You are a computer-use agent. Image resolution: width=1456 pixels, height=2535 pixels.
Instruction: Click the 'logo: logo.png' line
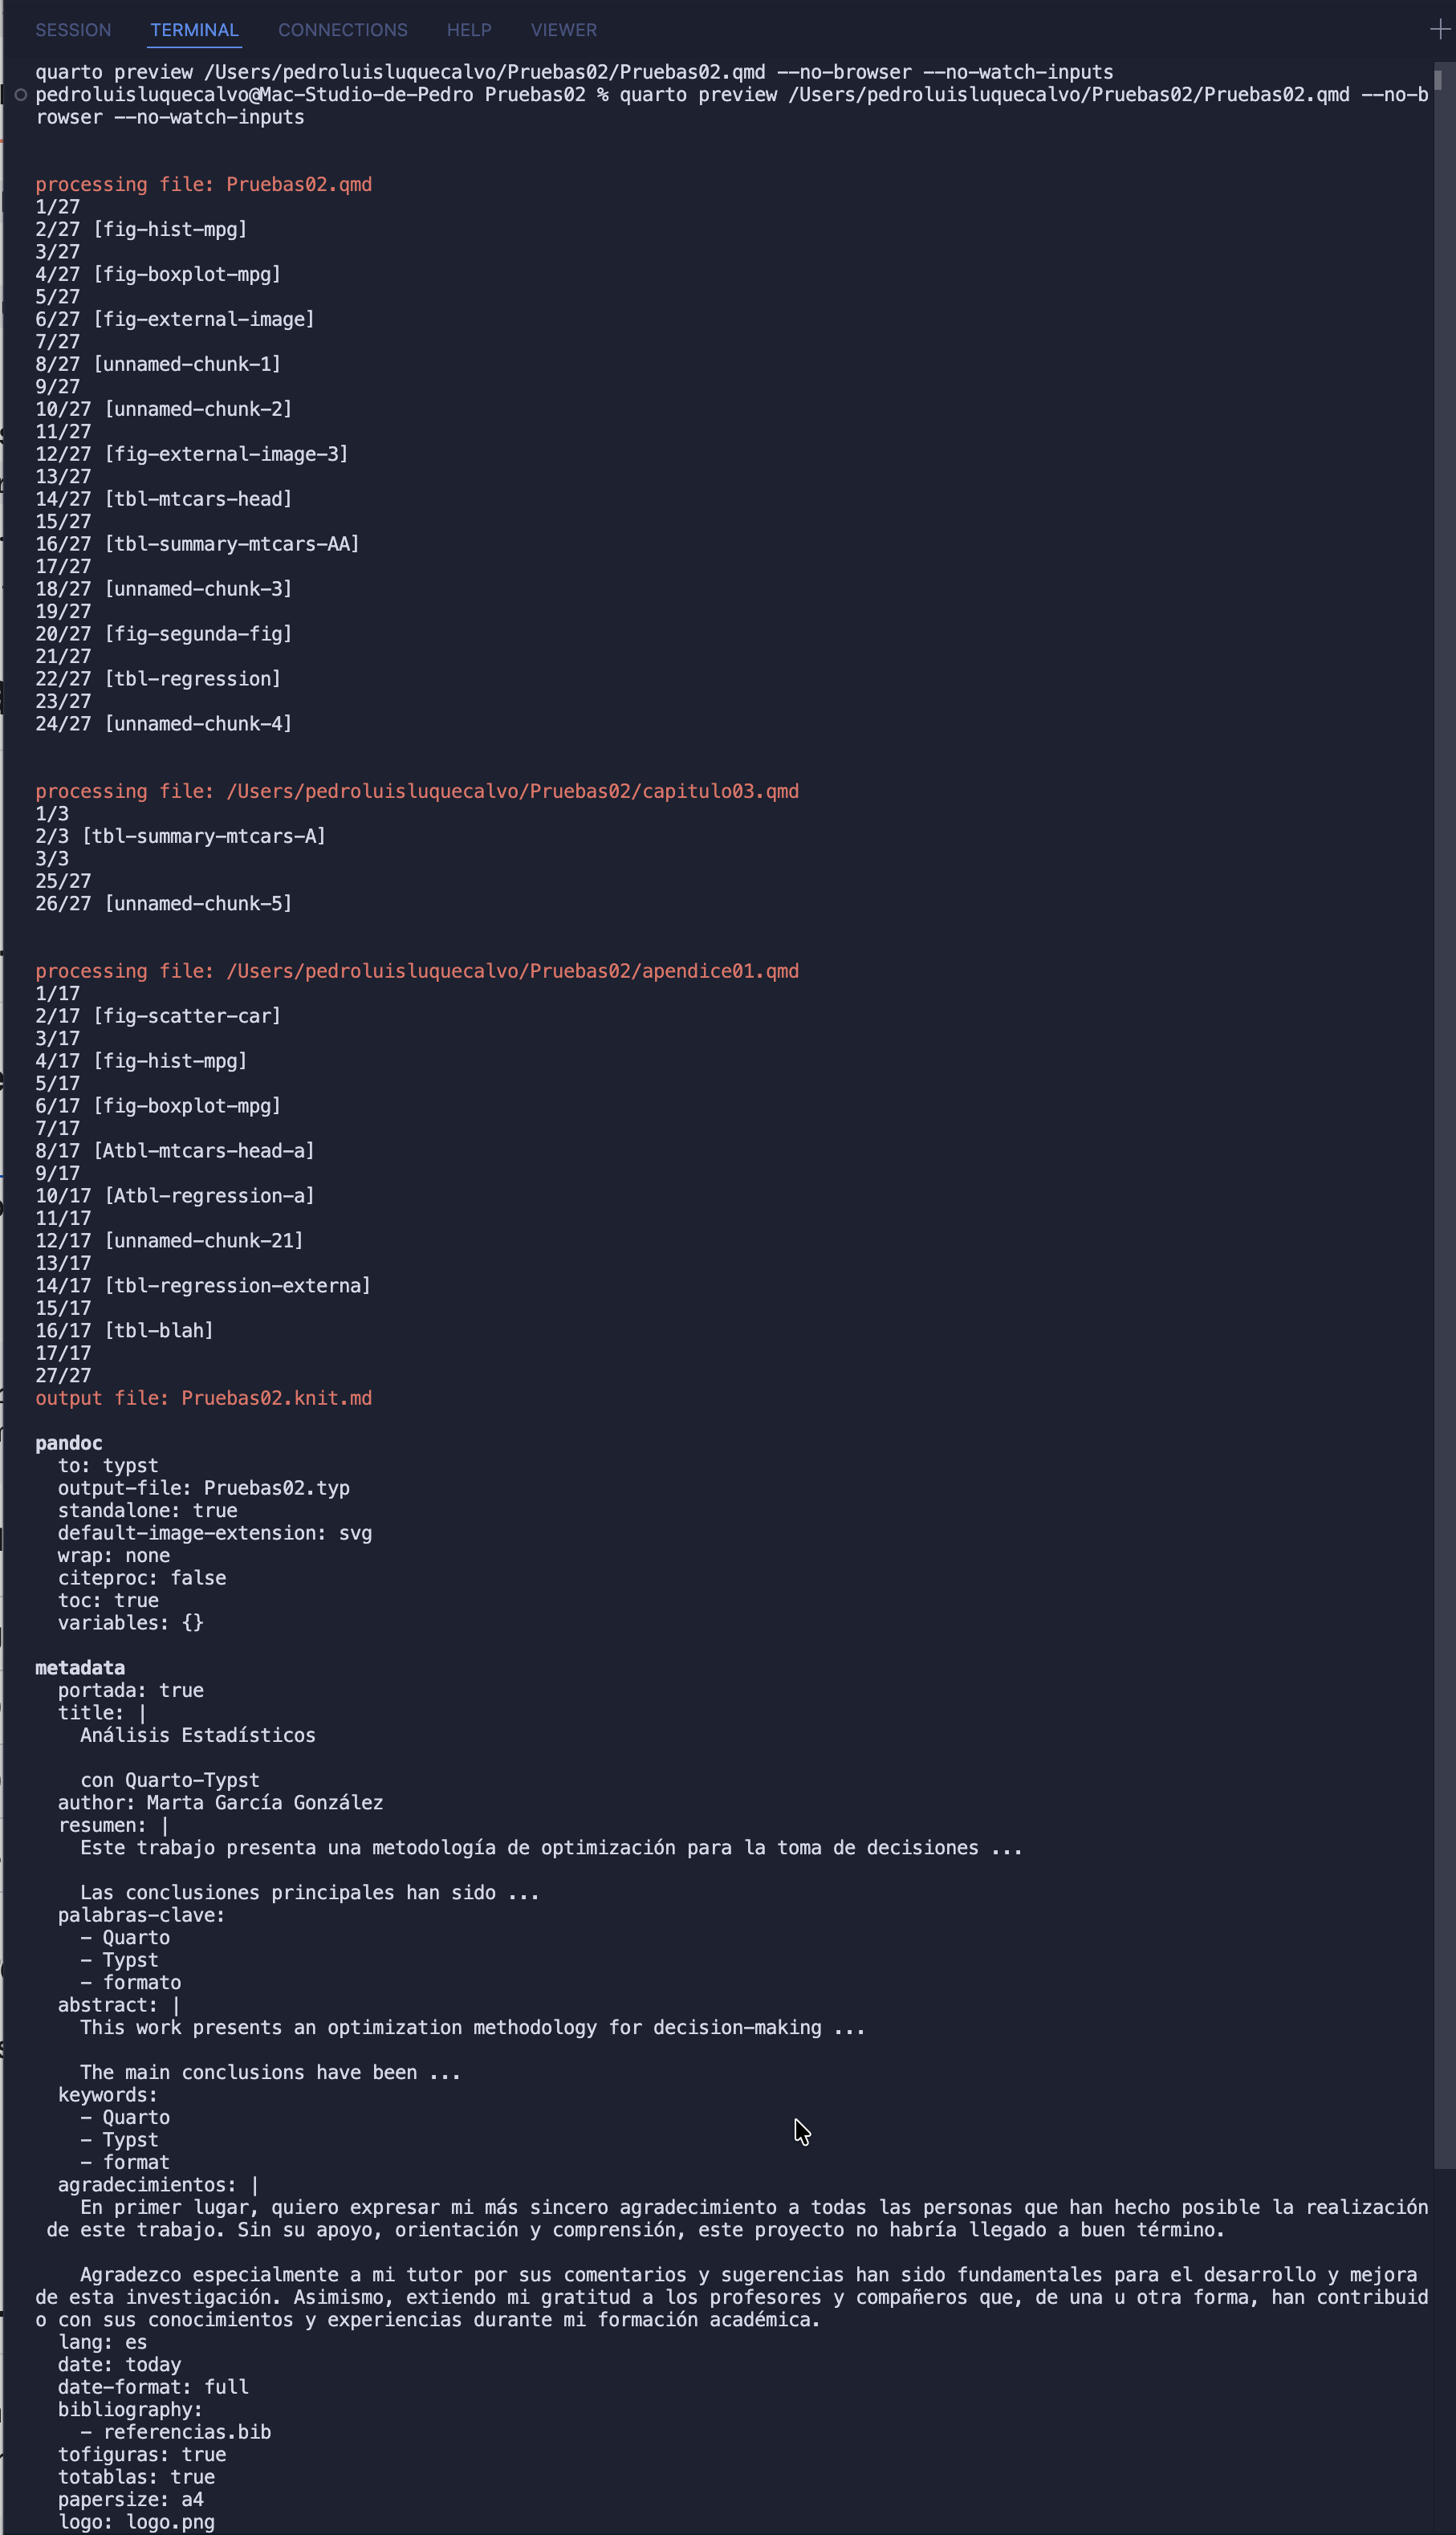tap(136, 2522)
